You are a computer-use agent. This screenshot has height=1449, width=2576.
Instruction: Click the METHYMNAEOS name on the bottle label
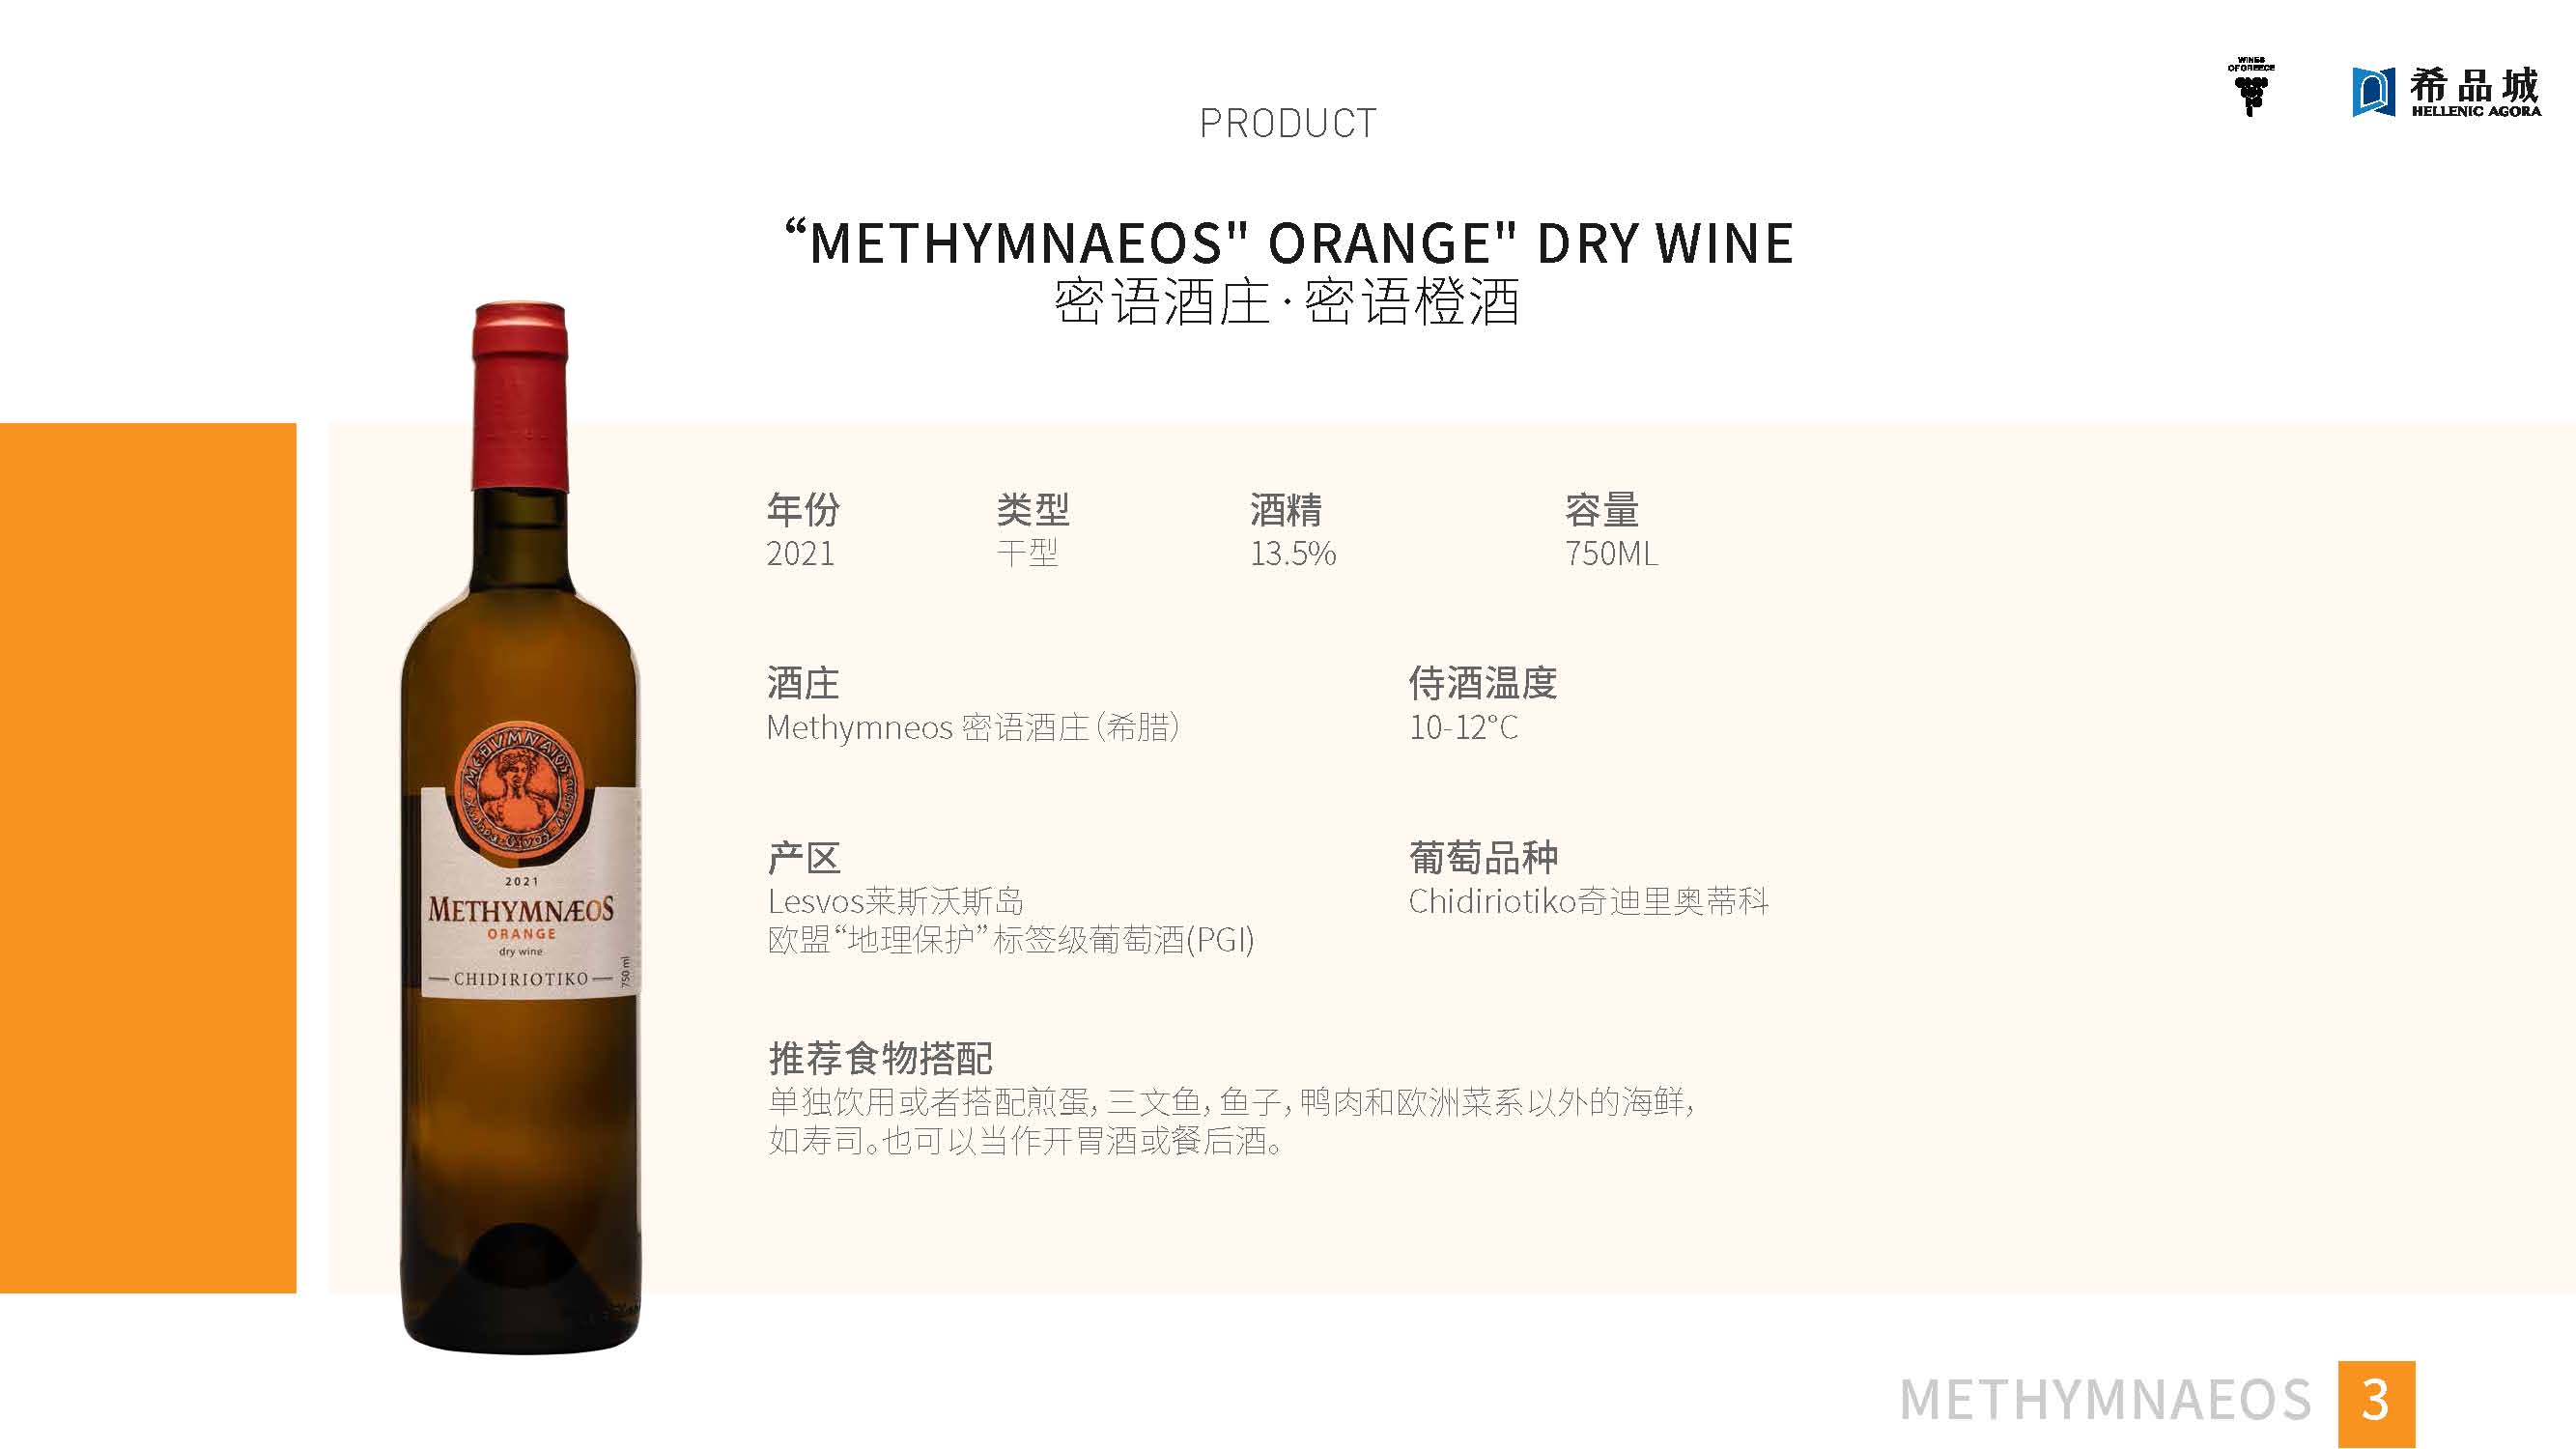click(x=521, y=909)
